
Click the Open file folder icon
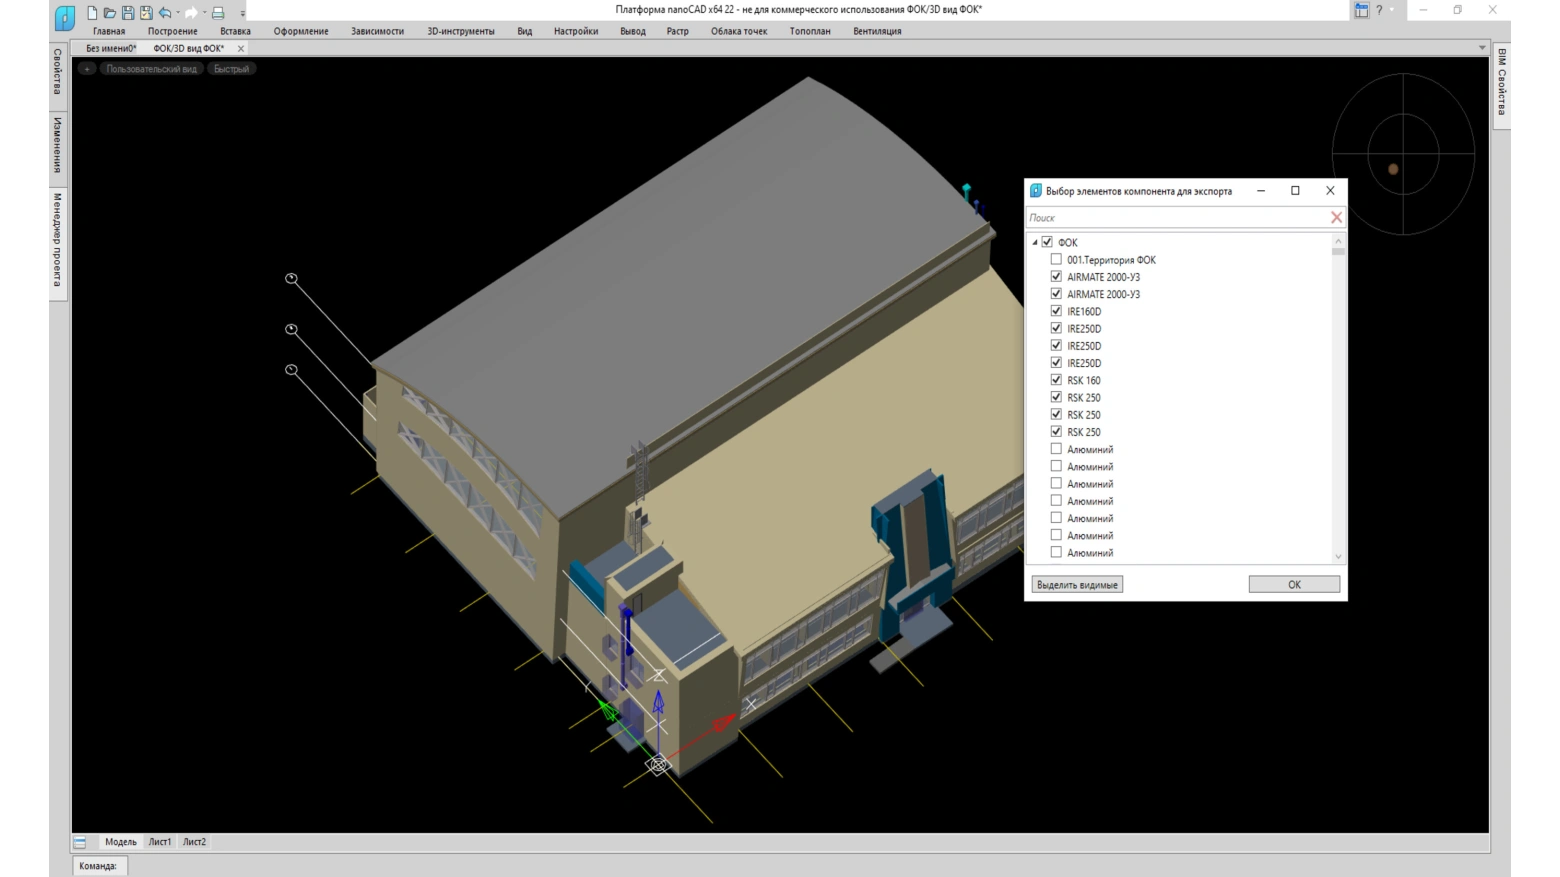pos(110,13)
